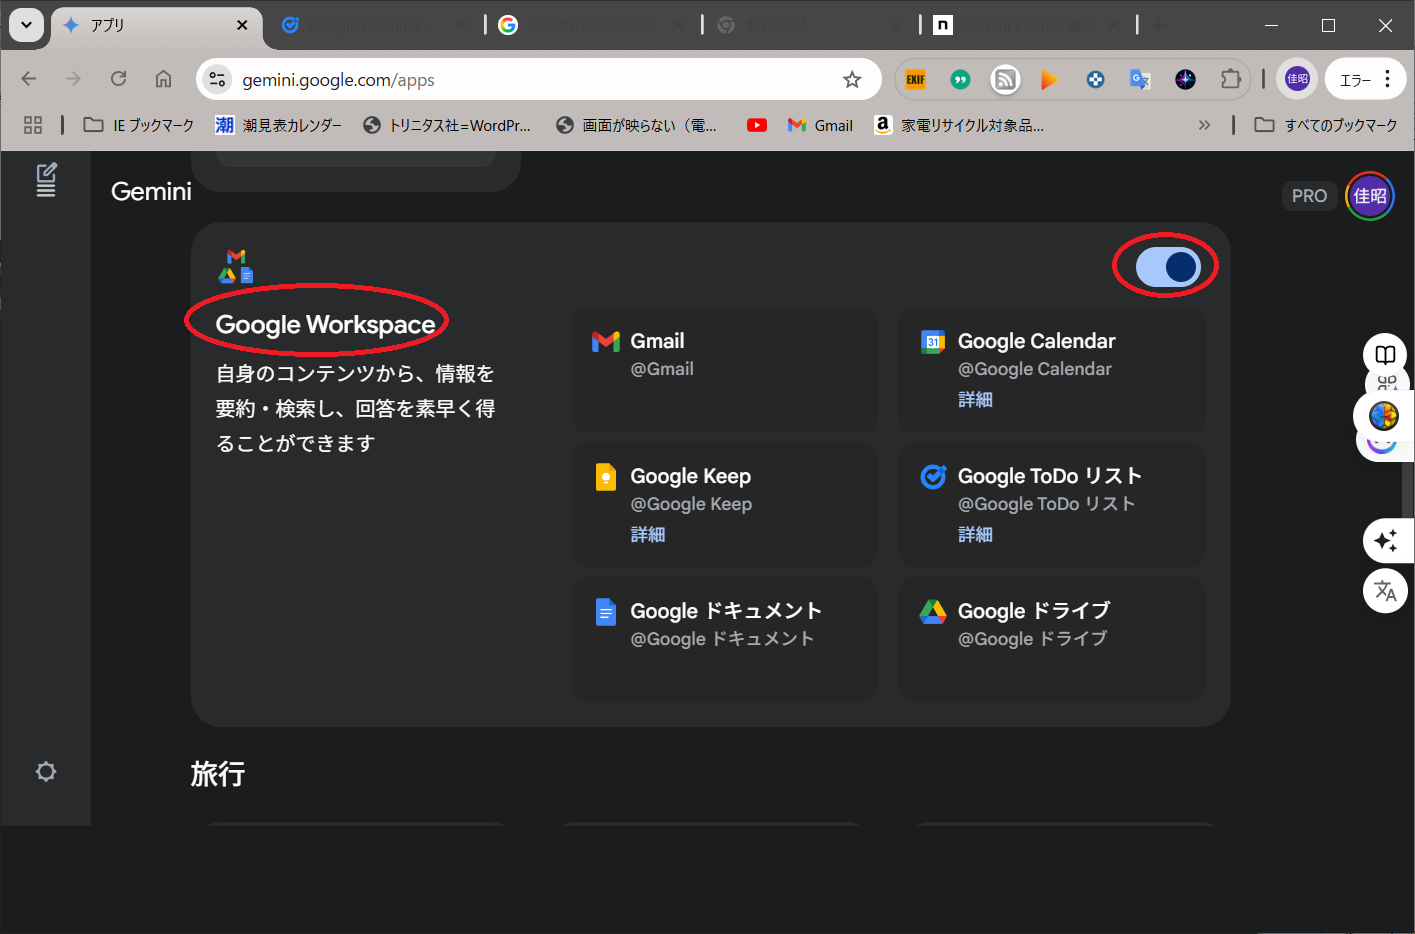Viewport: 1415px width, 934px height.
Task: Open Gemini settings gear icon
Action: click(x=46, y=772)
